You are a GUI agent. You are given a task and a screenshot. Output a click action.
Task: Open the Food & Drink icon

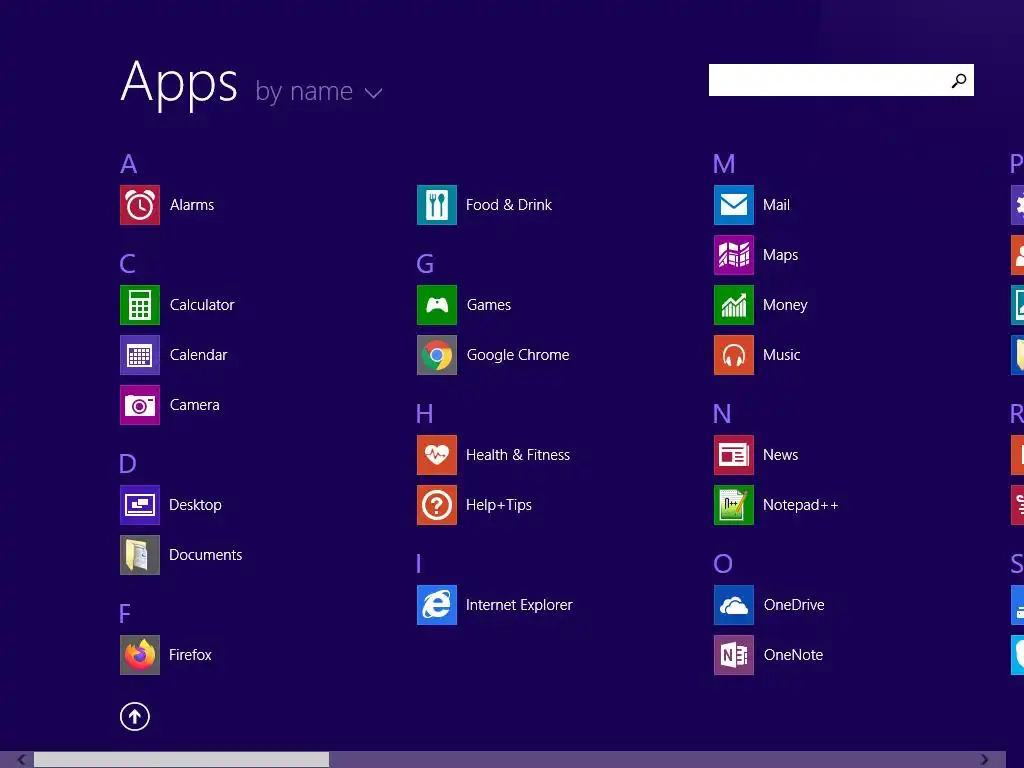437,205
